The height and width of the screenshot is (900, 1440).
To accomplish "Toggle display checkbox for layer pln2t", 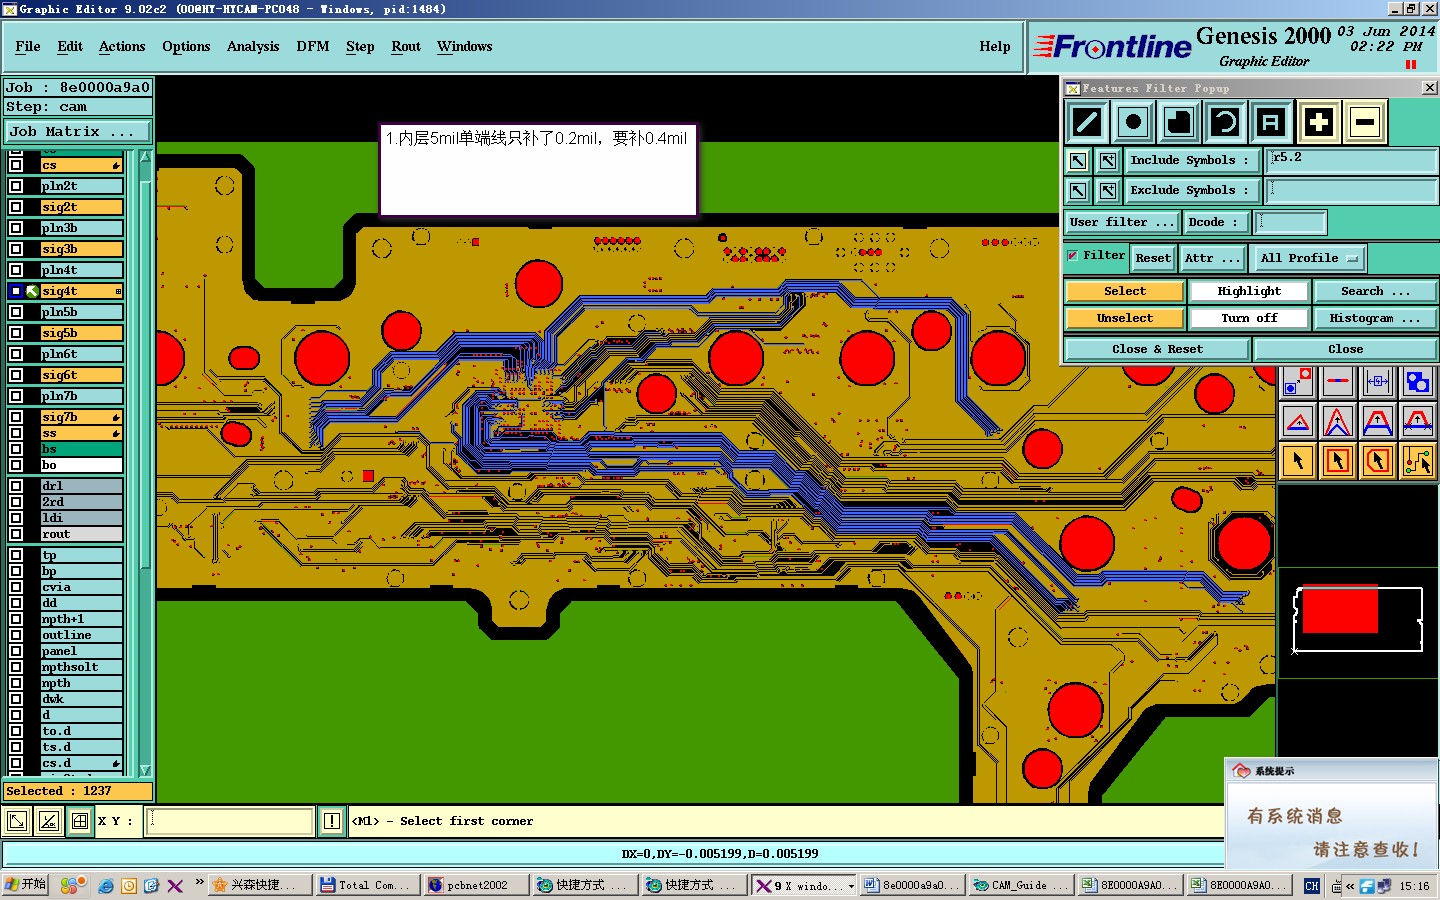I will pos(16,186).
